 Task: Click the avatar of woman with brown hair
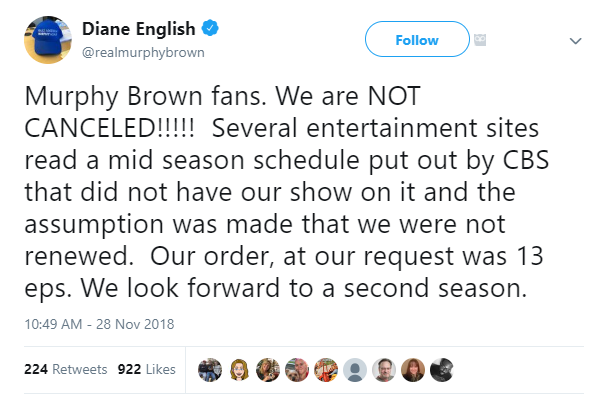[x=413, y=370]
